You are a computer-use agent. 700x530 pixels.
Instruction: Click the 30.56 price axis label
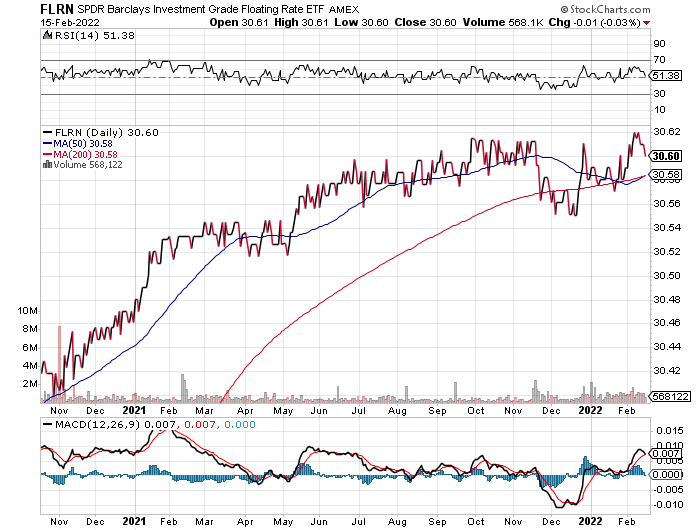tap(667, 204)
